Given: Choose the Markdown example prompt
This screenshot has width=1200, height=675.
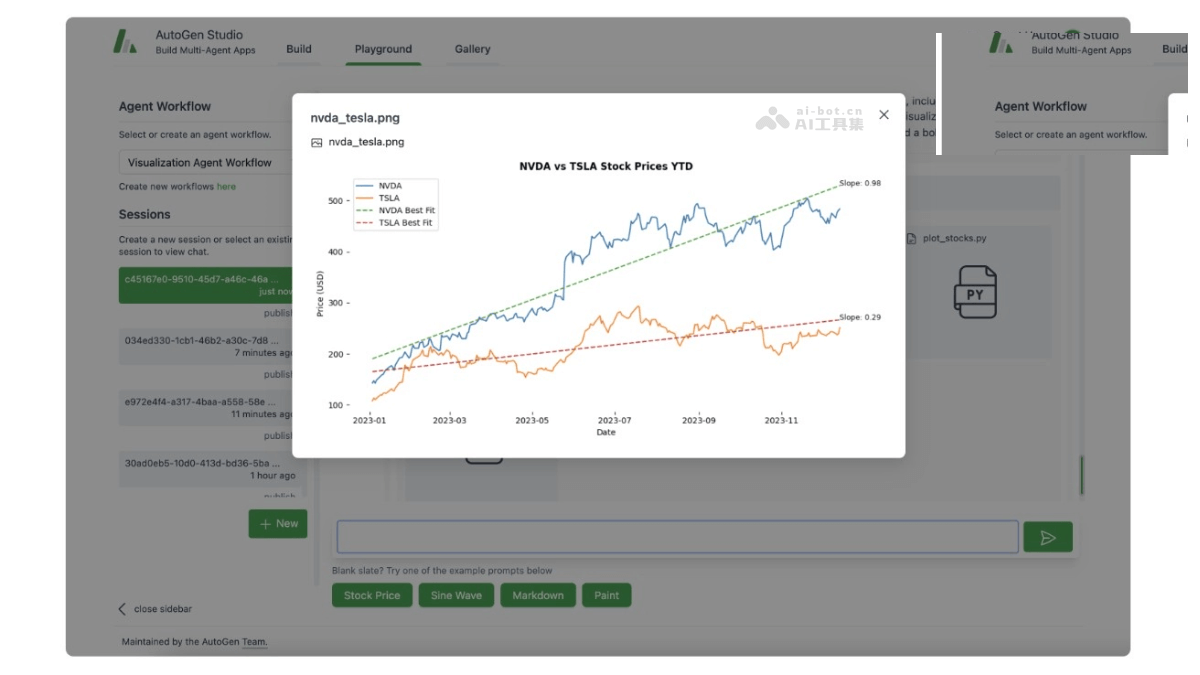Looking at the screenshot, I should tap(538, 595).
